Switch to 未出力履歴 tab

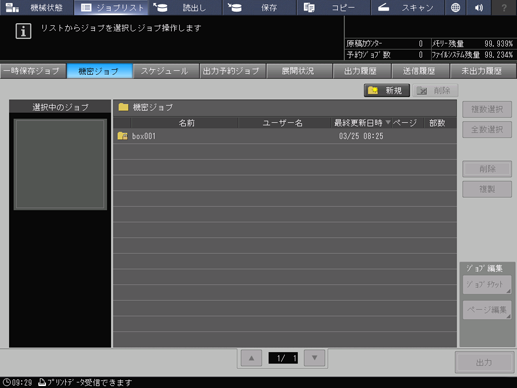pos(483,71)
